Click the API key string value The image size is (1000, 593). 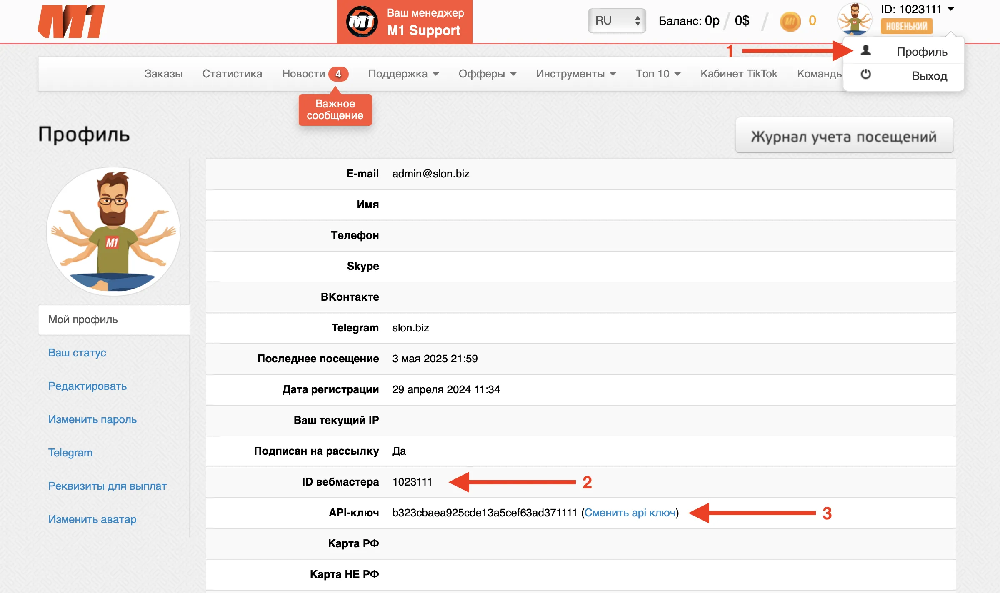tap(485, 513)
